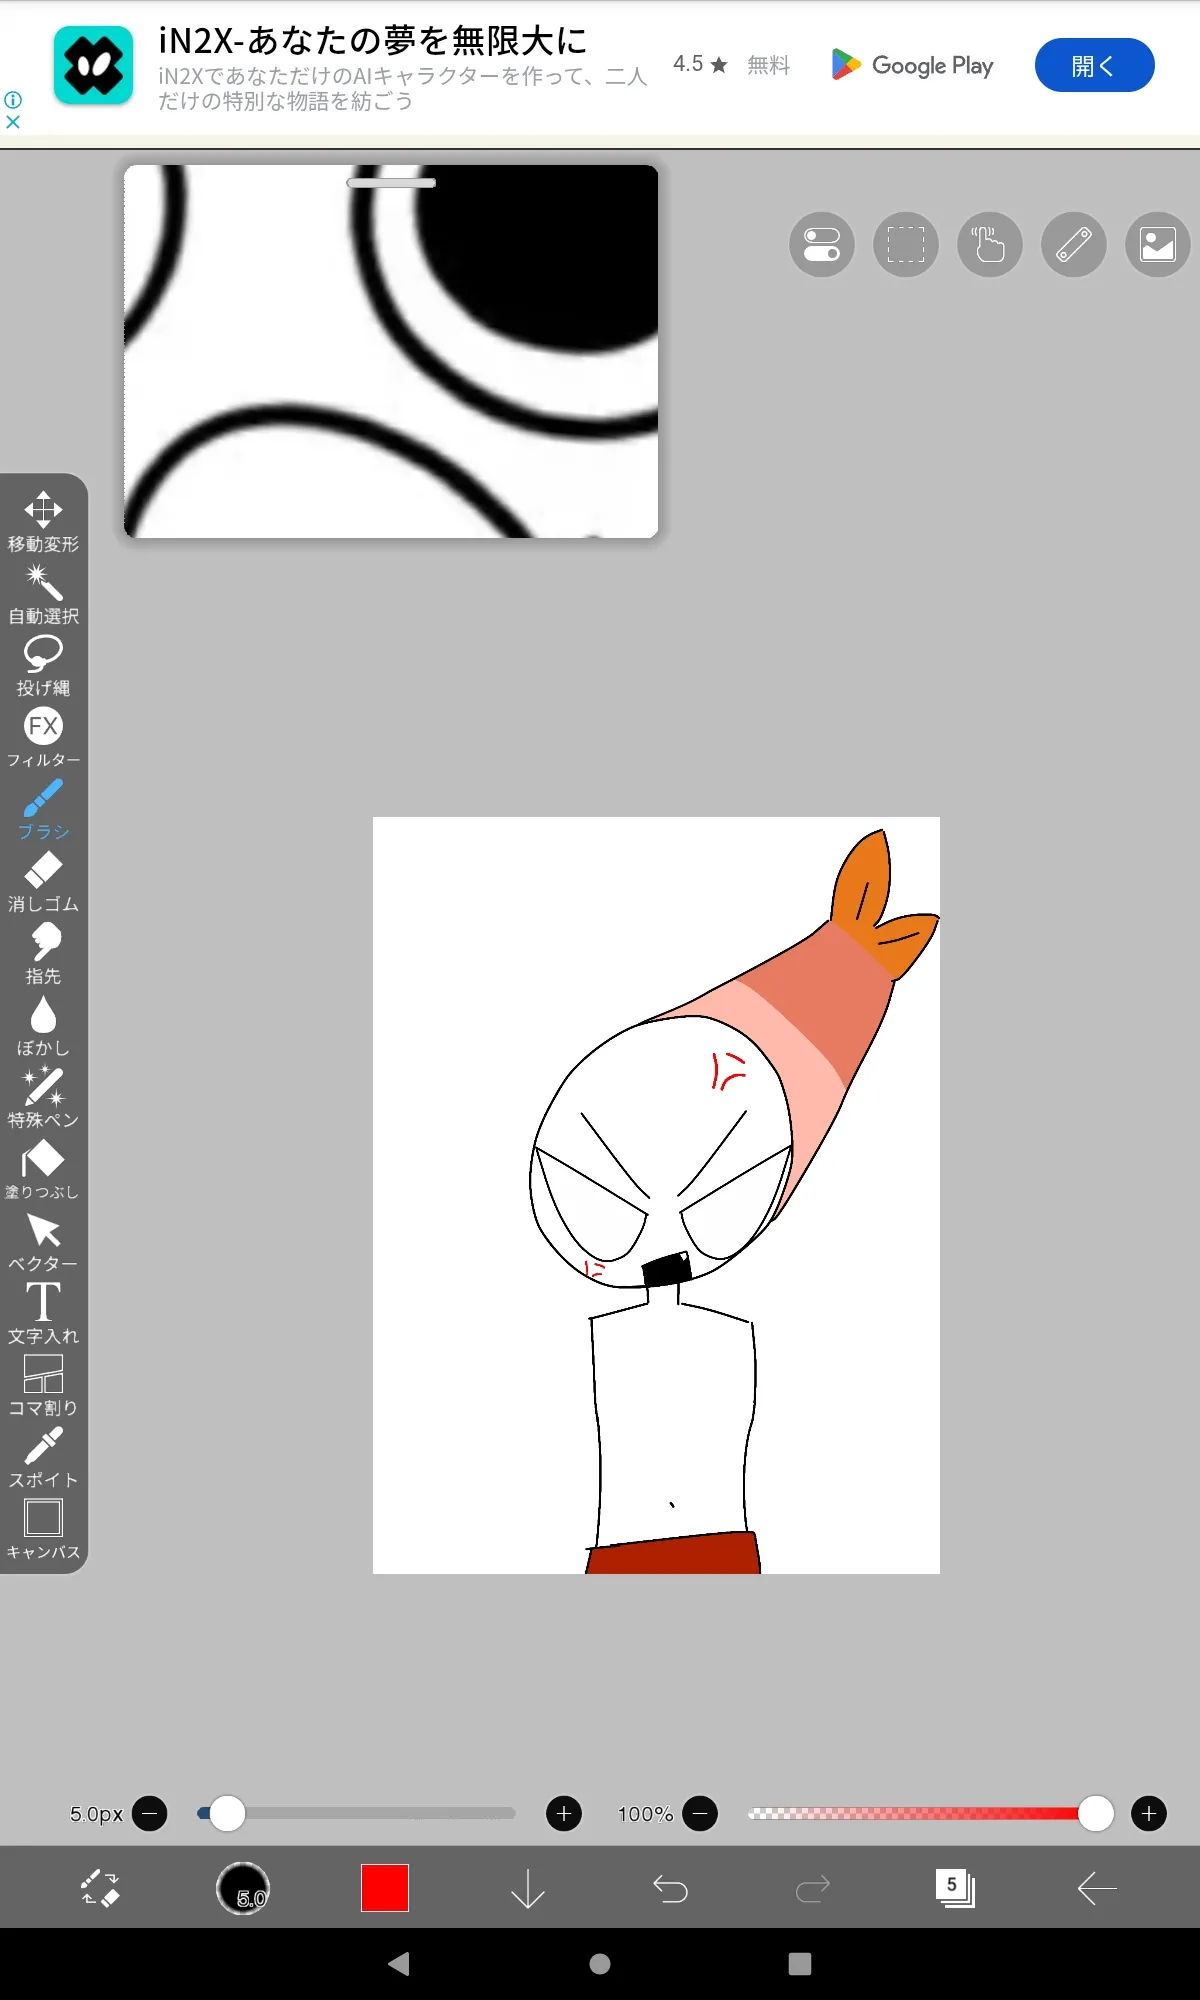The width and height of the screenshot is (1200, 2000).
Task: Close the ad with X icon
Action: 13,122
